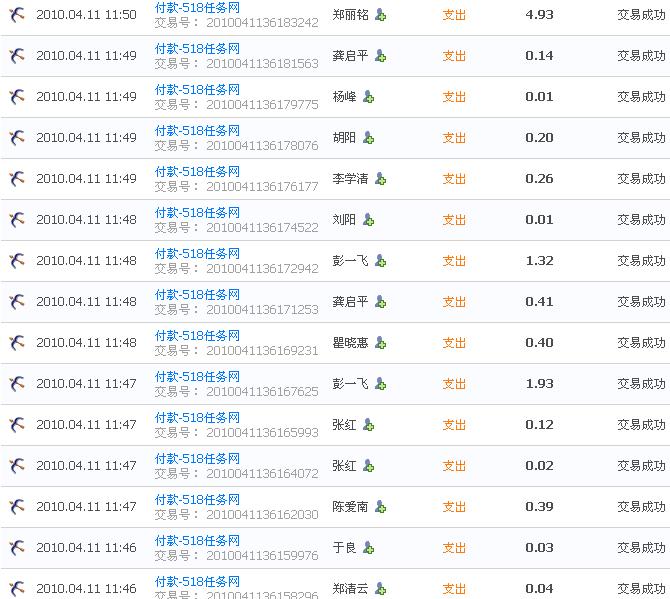Click 交易成功 status in the 0.26 row
670x599 pixels.
pos(640,179)
